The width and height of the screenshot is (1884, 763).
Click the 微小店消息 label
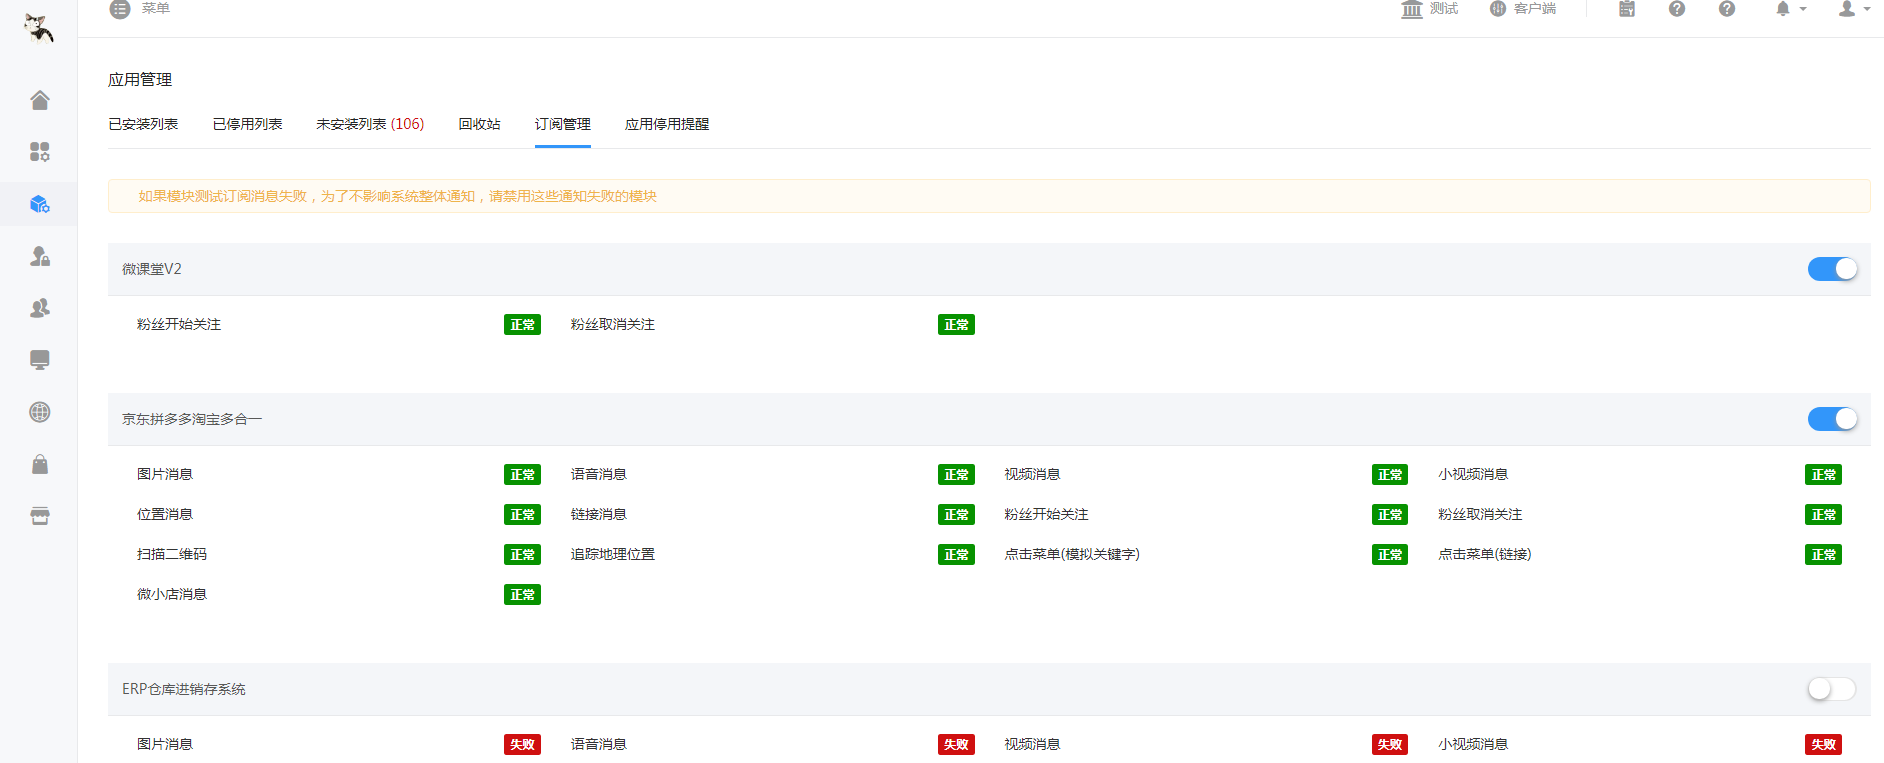[x=172, y=594]
